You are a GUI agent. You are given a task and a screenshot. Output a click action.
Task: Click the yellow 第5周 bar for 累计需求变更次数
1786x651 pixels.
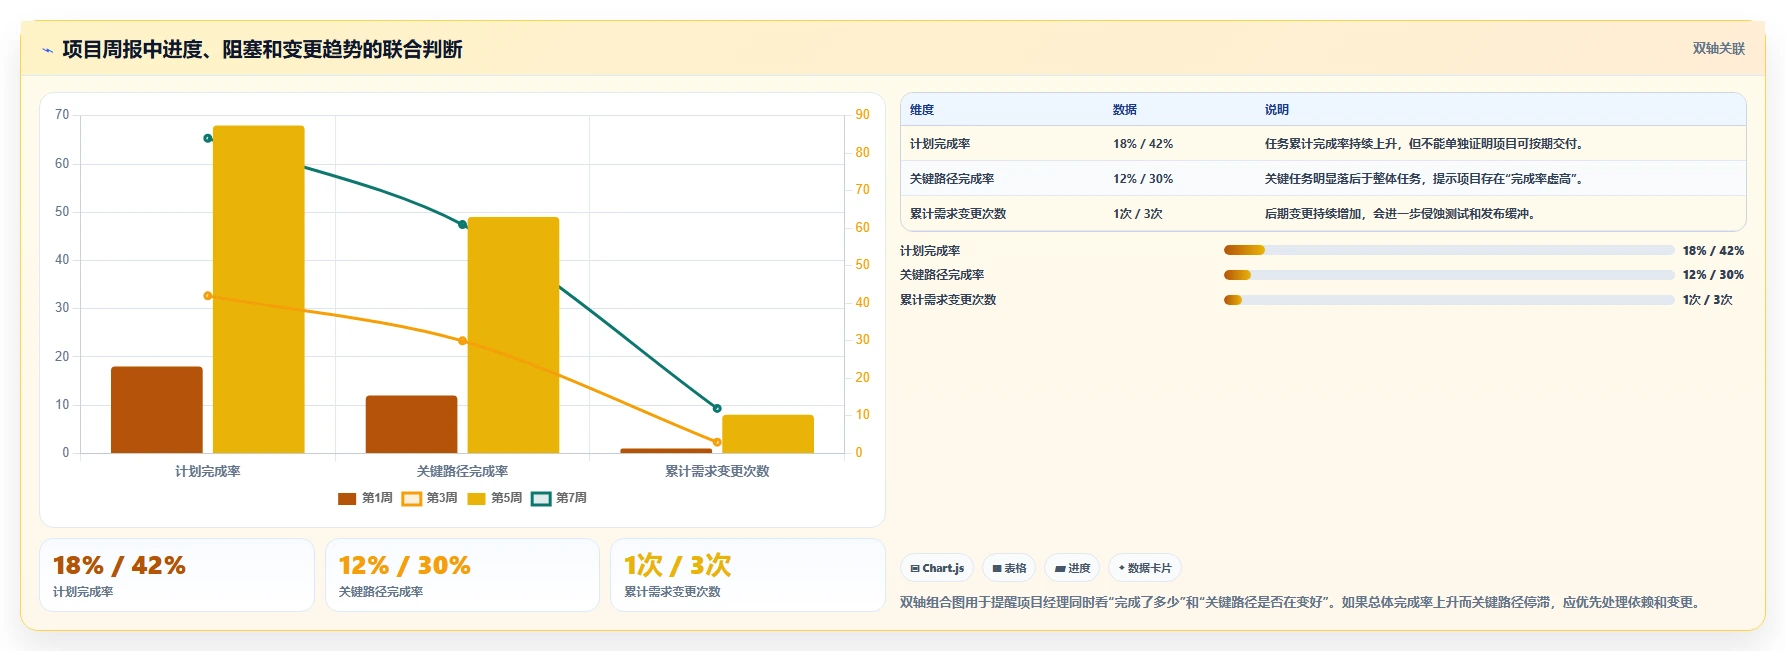(768, 434)
